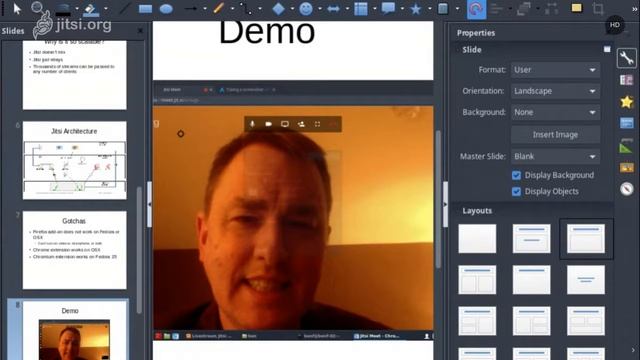Hide the sidebar with collapse handle
The image size is (640, 360).
click(445, 204)
